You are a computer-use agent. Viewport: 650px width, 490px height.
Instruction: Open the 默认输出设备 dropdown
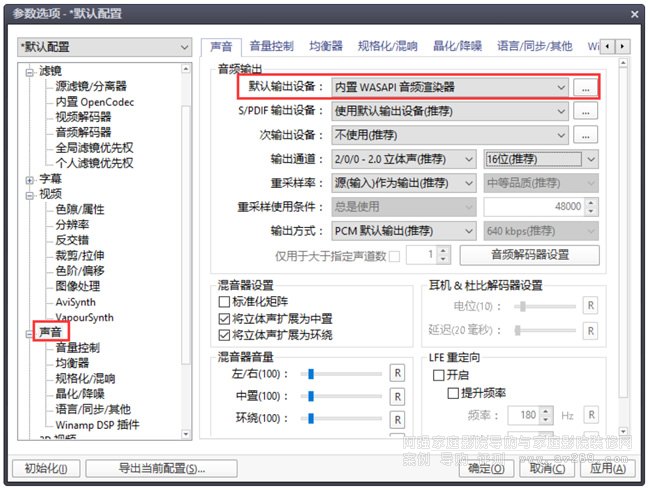click(x=451, y=87)
